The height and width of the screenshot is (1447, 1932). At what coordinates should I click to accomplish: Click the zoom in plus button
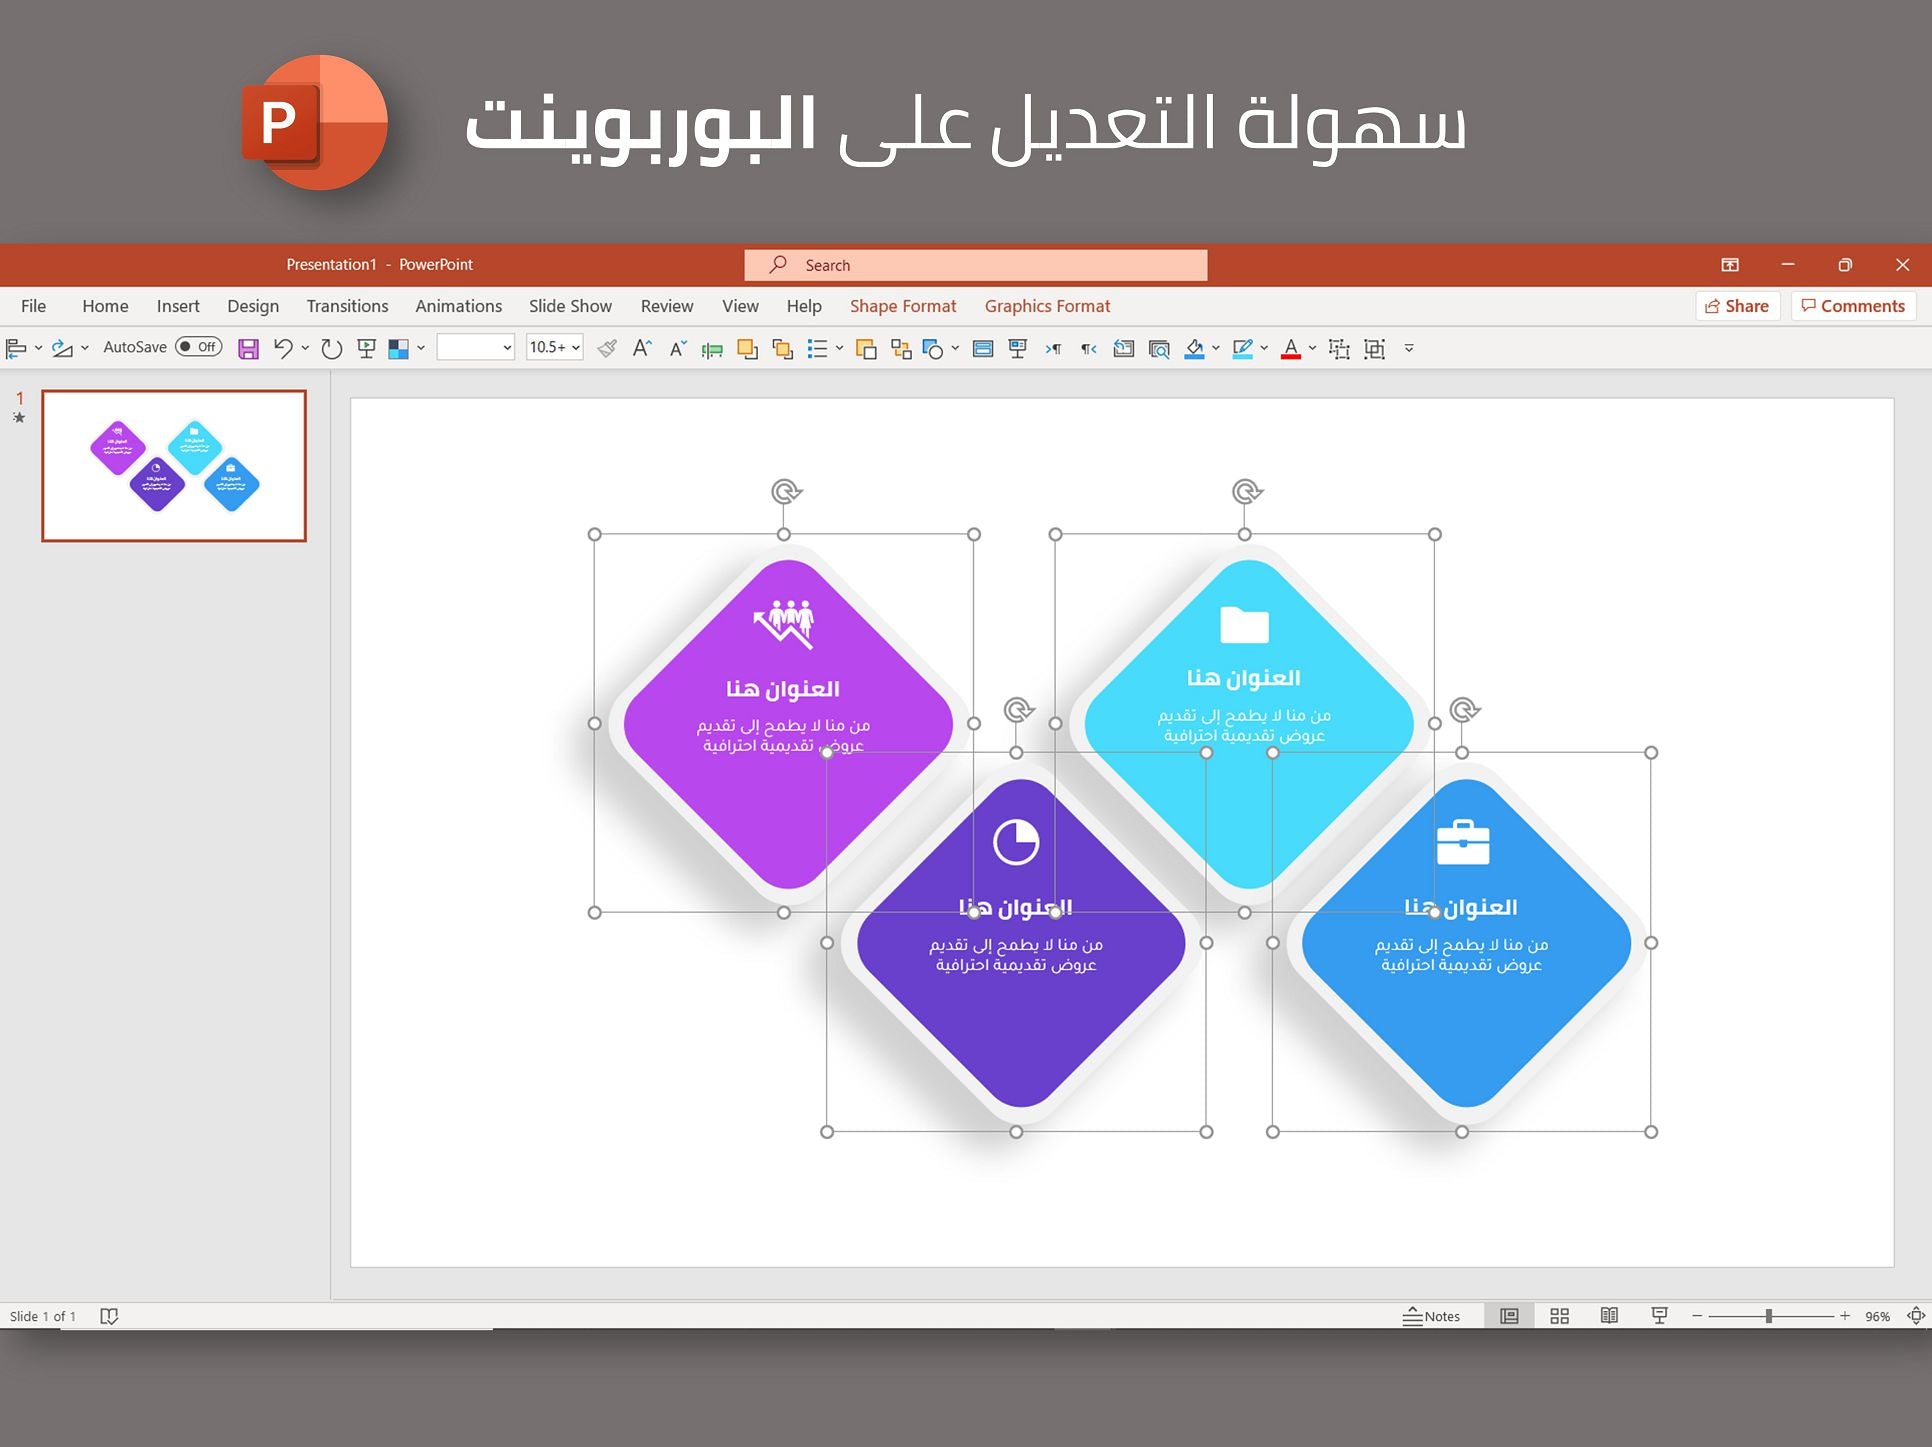(x=1845, y=1316)
